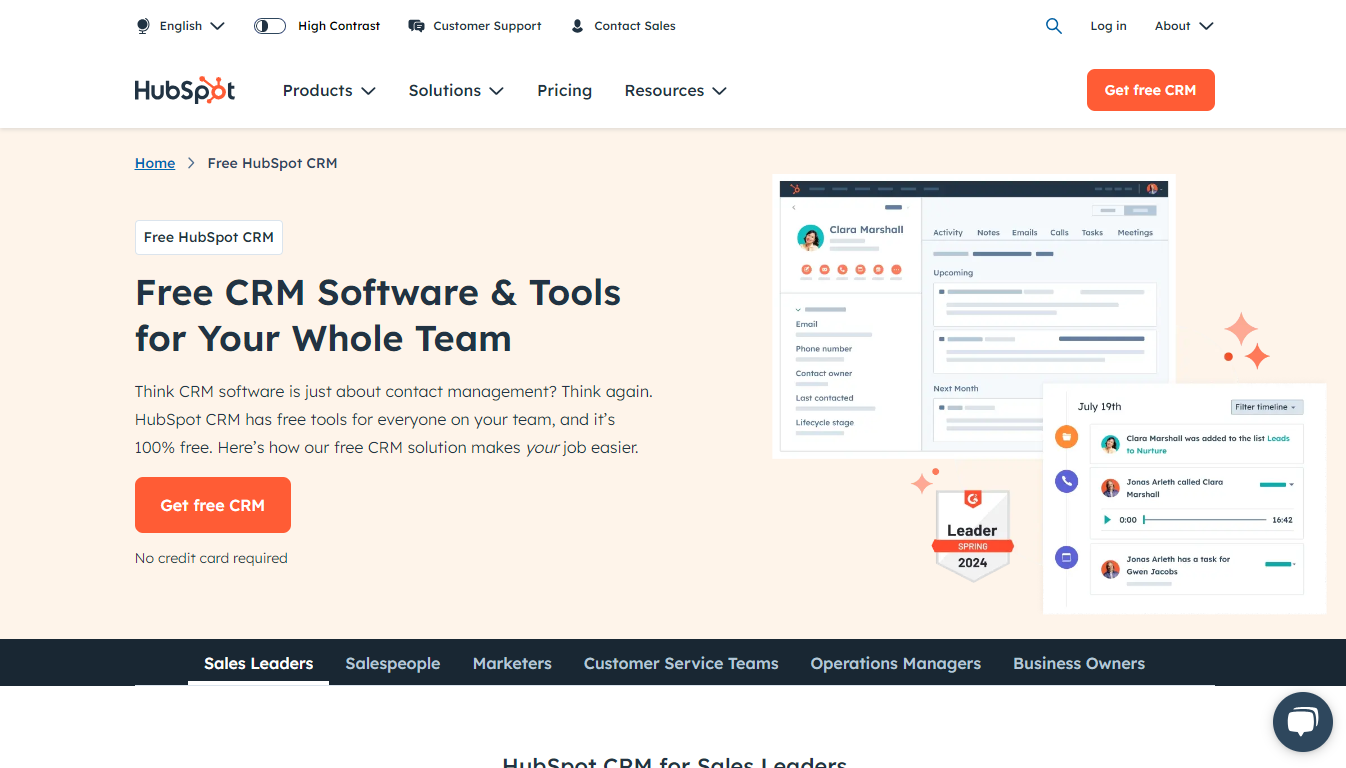Select the Business Owners tab
1346x768 pixels.
[1079, 663]
